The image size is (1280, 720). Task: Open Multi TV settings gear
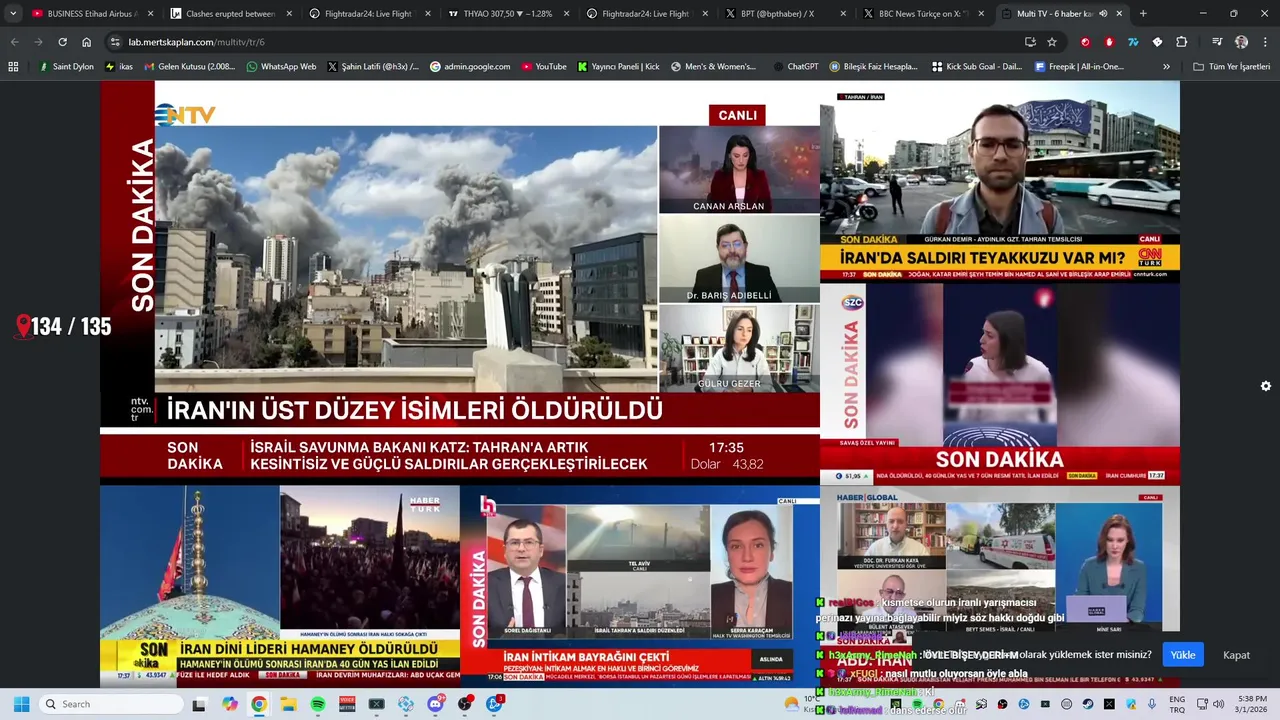[1266, 386]
